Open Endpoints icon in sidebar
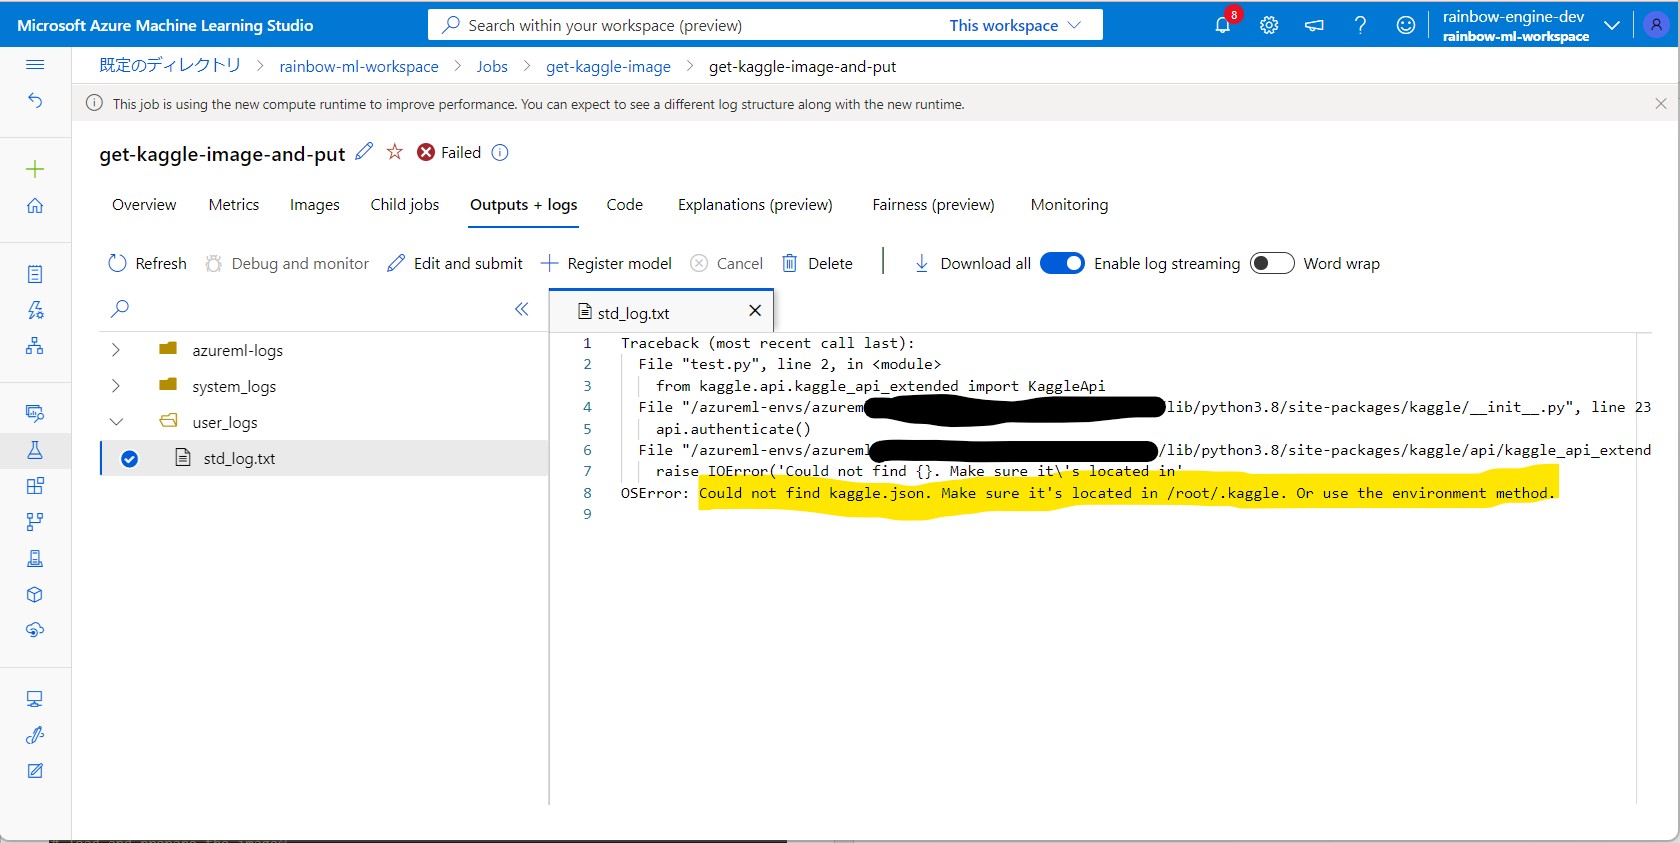The height and width of the screenshot is (843, 1680). [35, 630]
